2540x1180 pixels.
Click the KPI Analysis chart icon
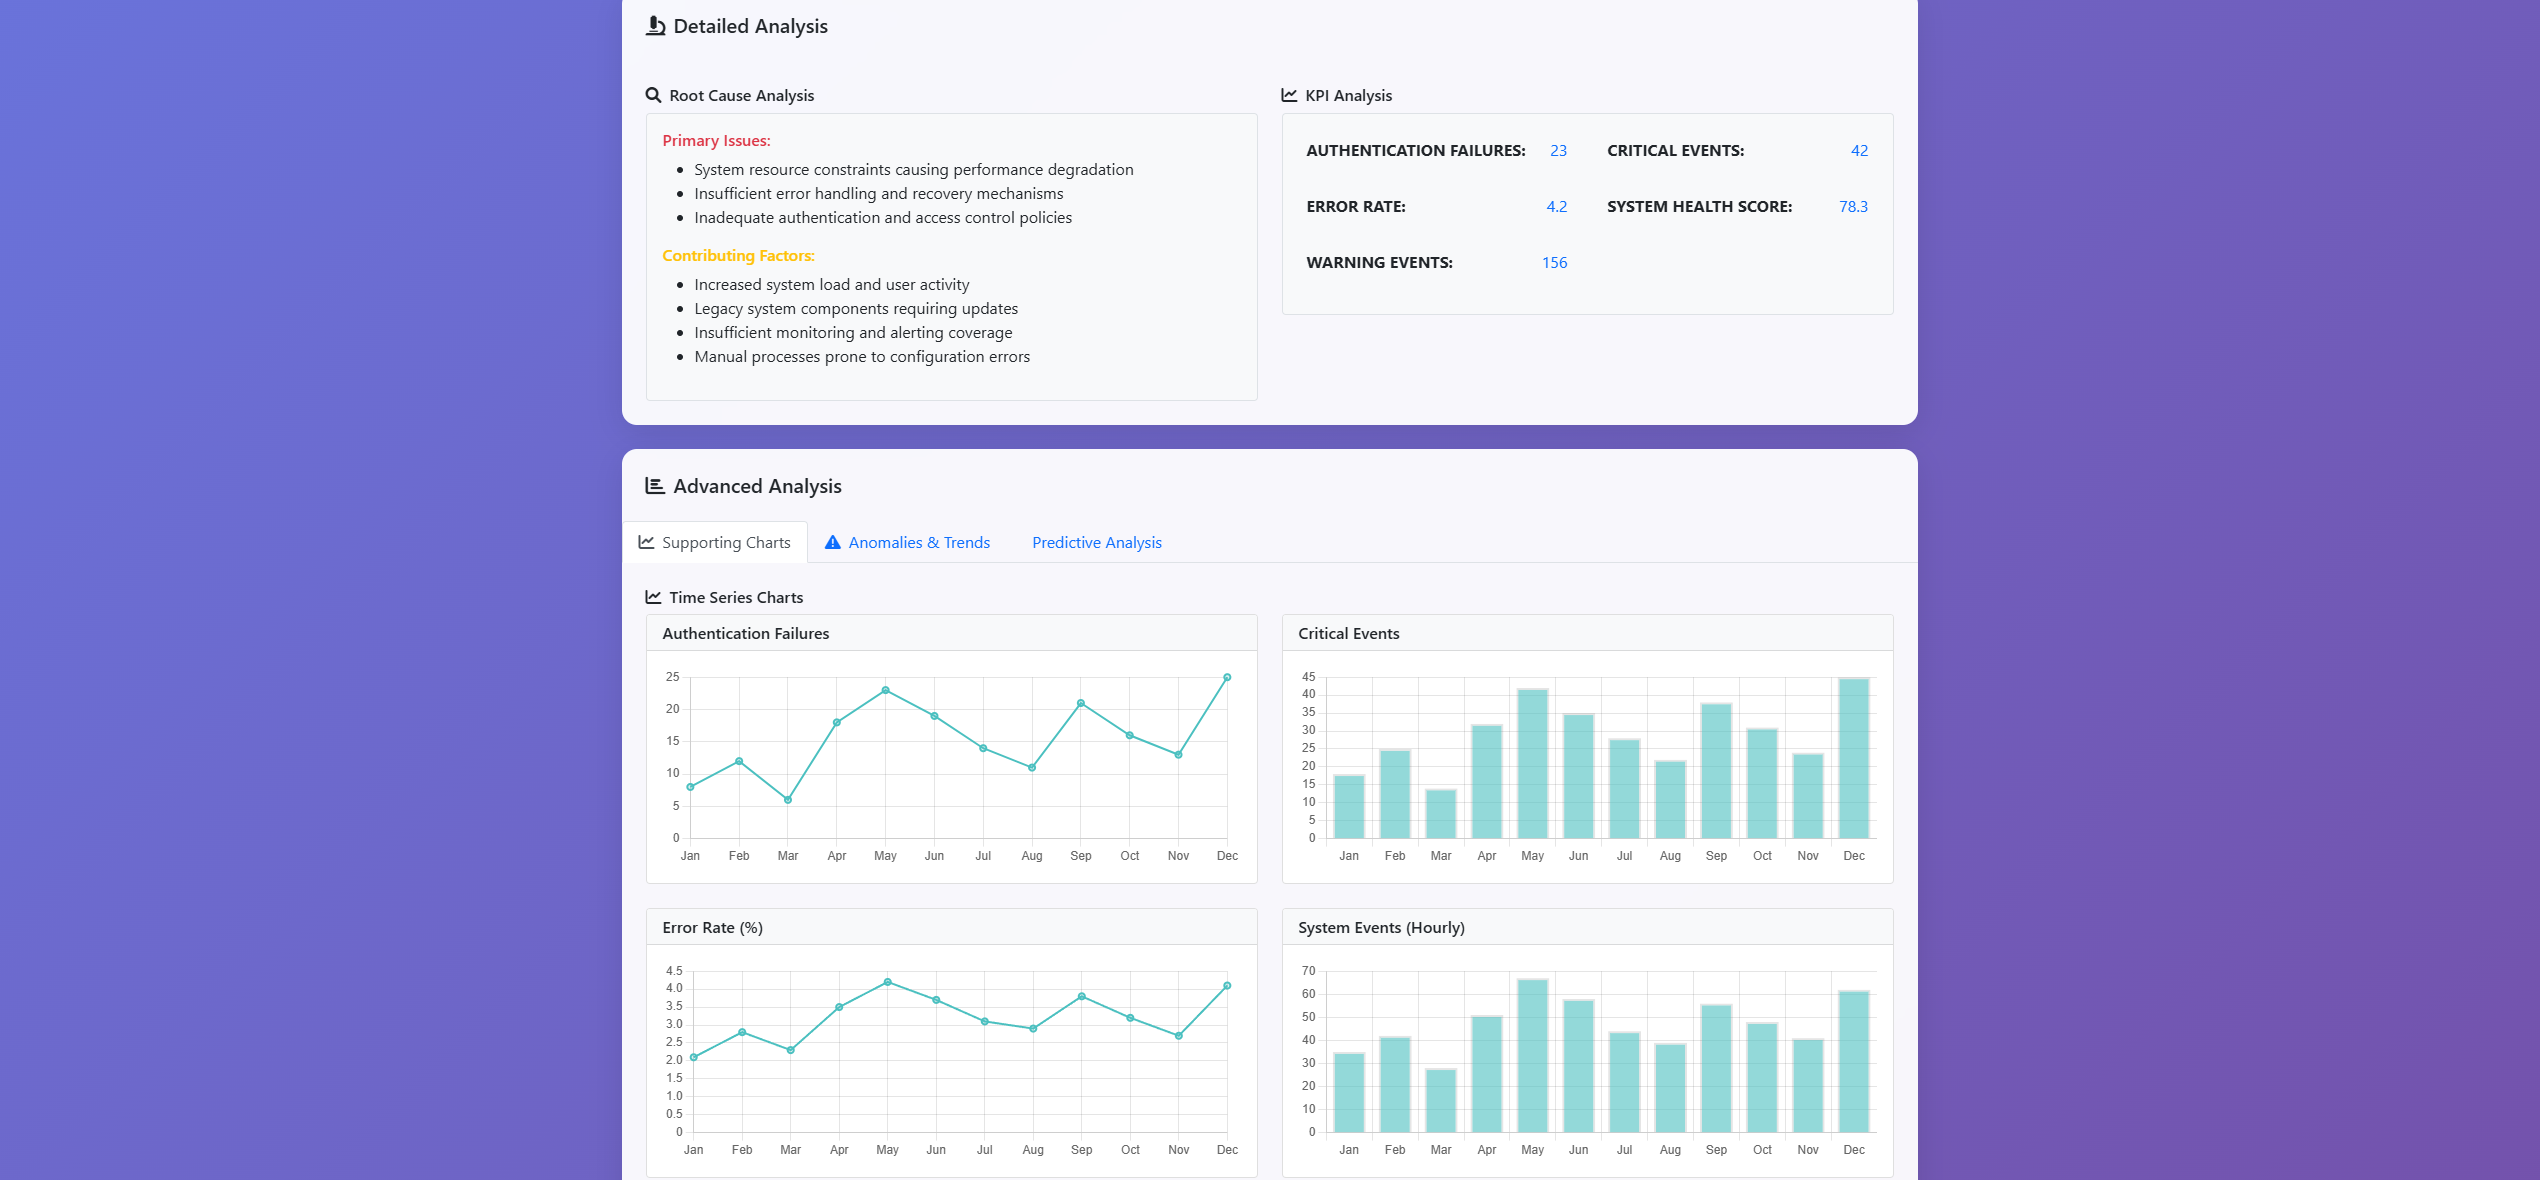tap(1289, 95)
